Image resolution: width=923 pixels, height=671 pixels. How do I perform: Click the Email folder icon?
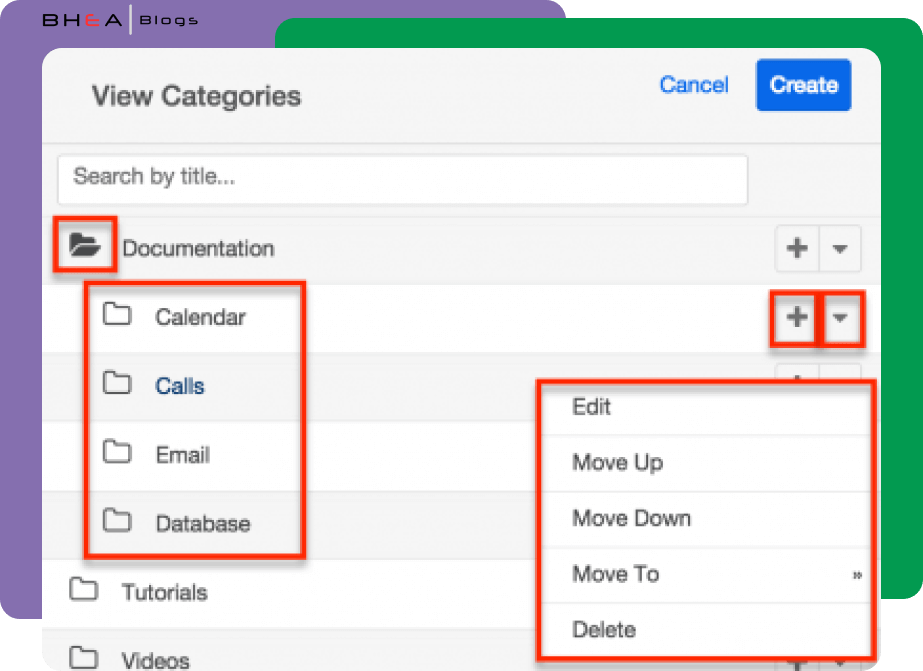click(x=117, y=451)
